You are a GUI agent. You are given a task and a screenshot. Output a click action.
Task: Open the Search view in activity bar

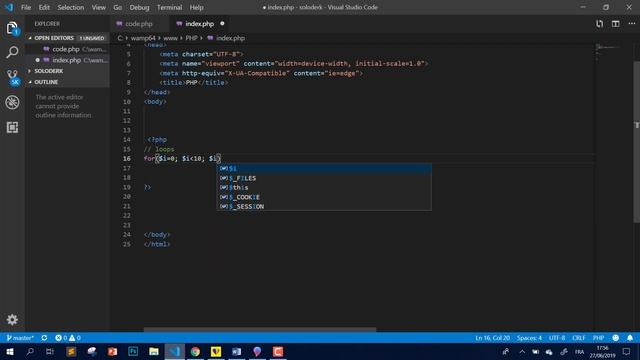[x=12, y=52]
